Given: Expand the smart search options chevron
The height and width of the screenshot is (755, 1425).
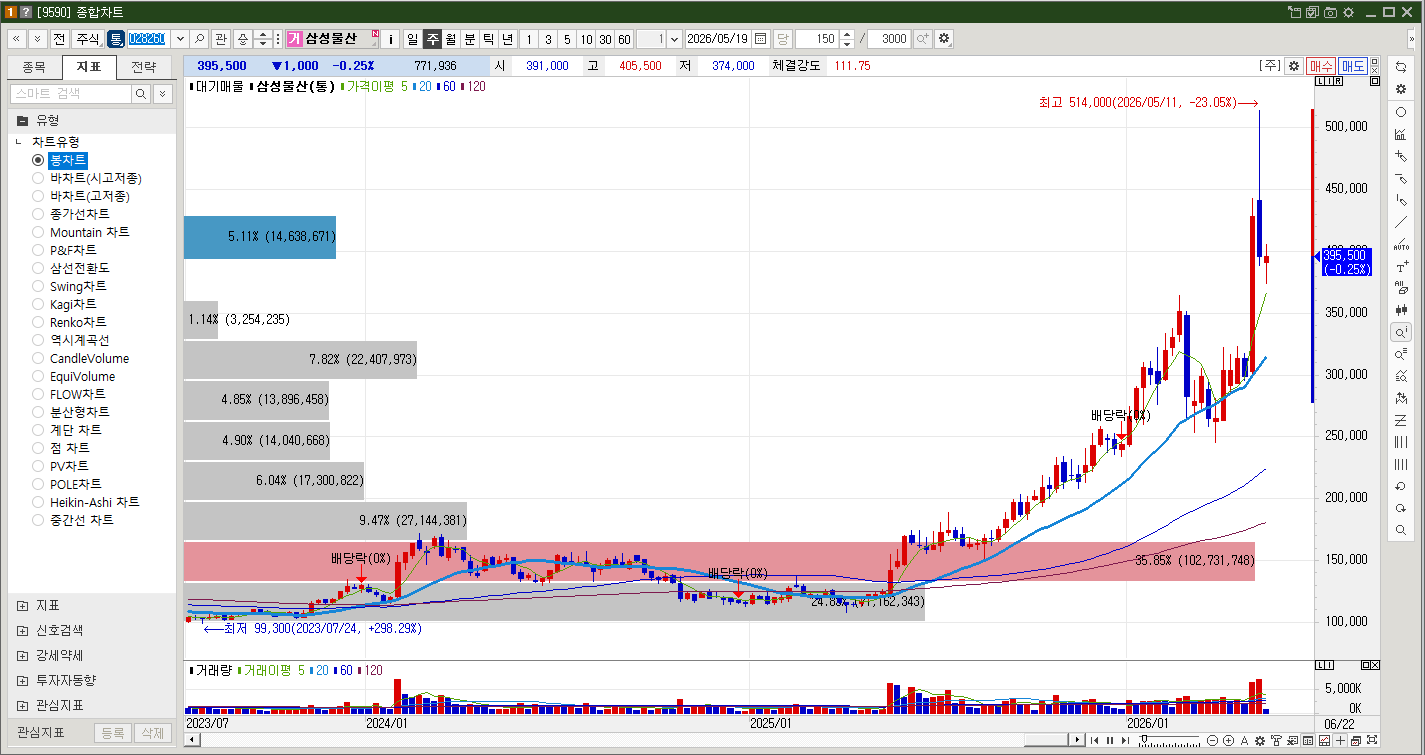Looking at the screenshot, I should pos(162,93).
